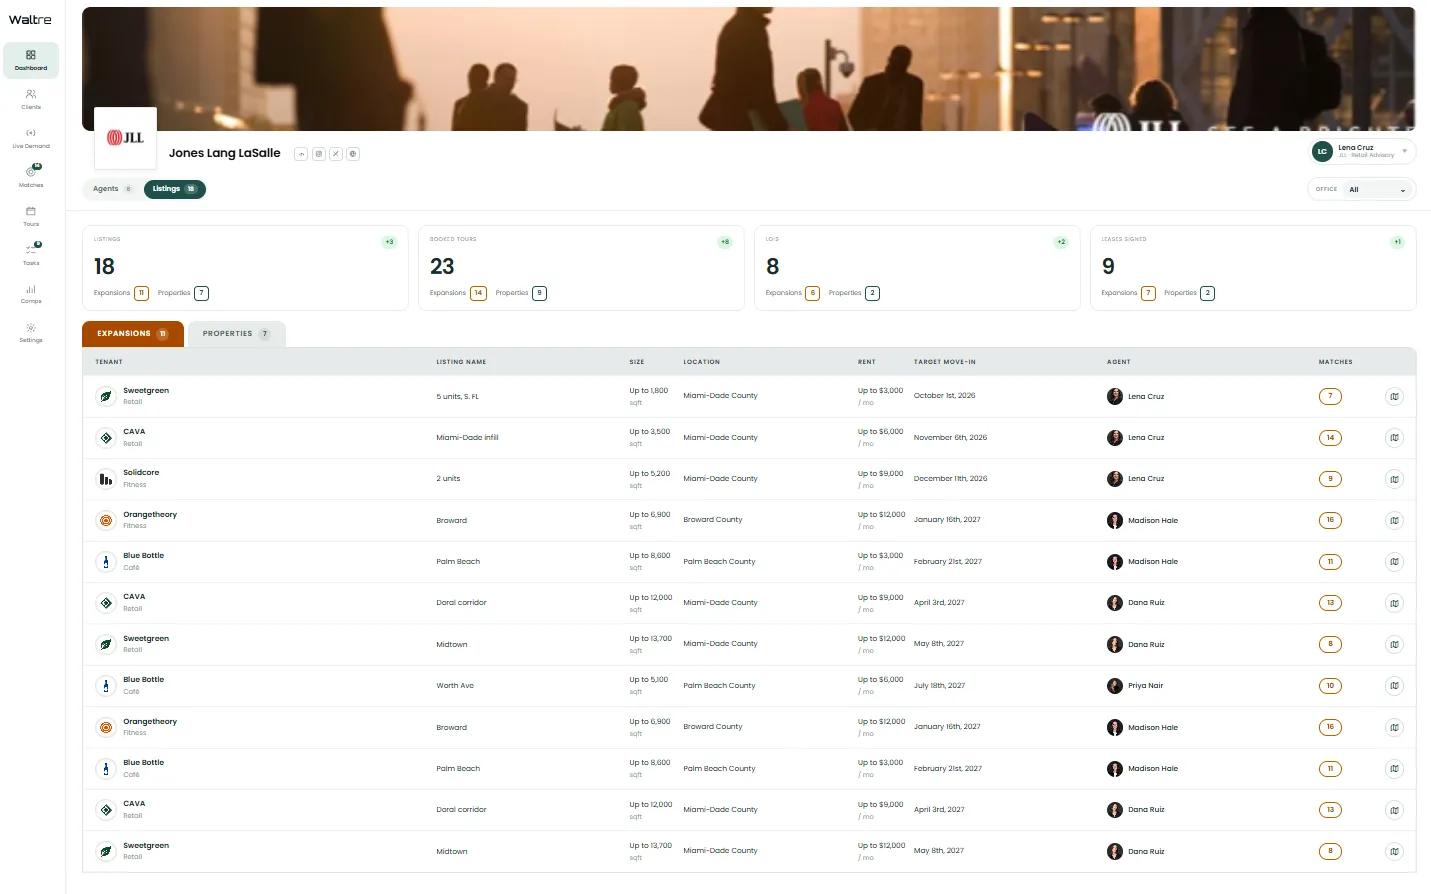Click the Tenant column header
The image size is (1431, 894).
pos(109,362)
